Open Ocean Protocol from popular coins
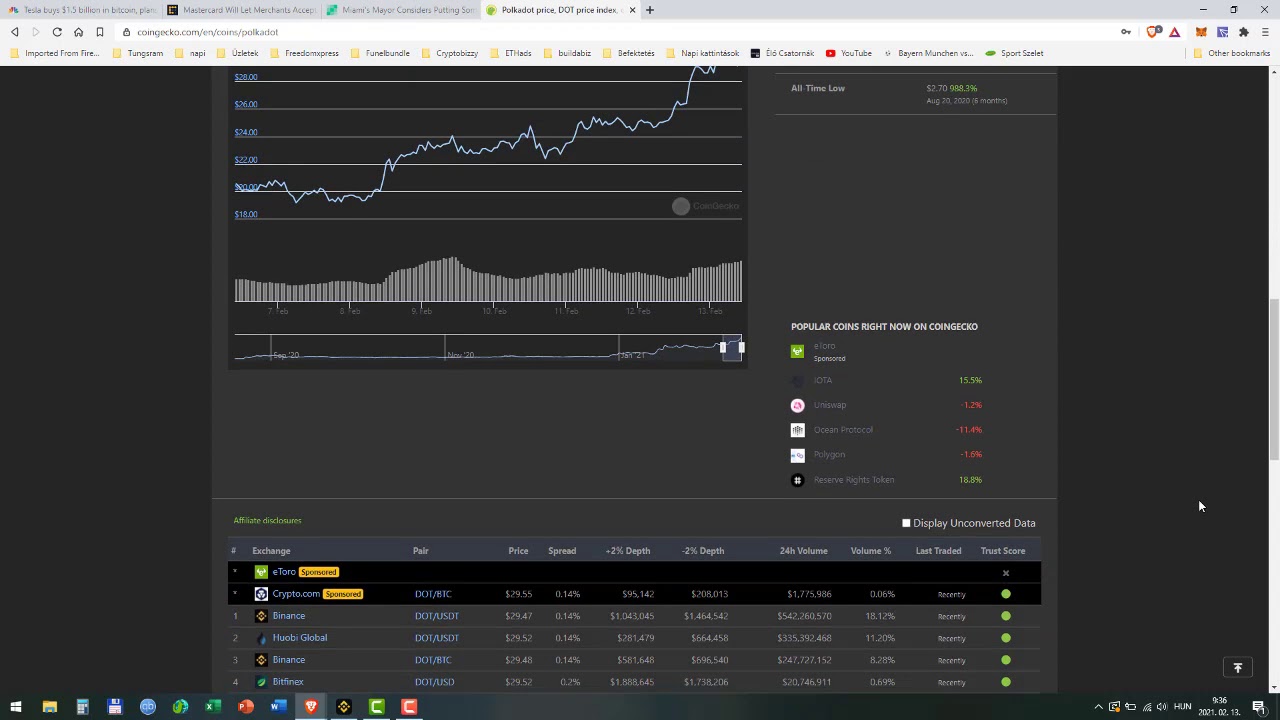 coord(843,430)
